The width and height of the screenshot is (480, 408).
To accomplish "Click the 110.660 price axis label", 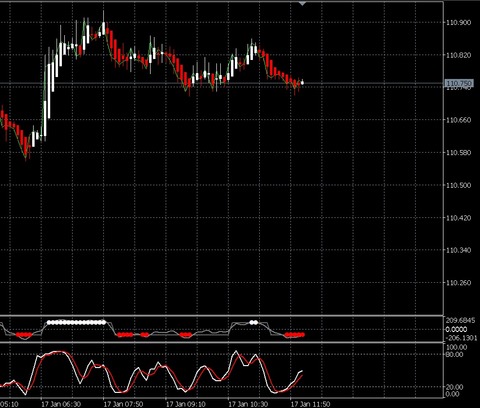I will 459,120.
